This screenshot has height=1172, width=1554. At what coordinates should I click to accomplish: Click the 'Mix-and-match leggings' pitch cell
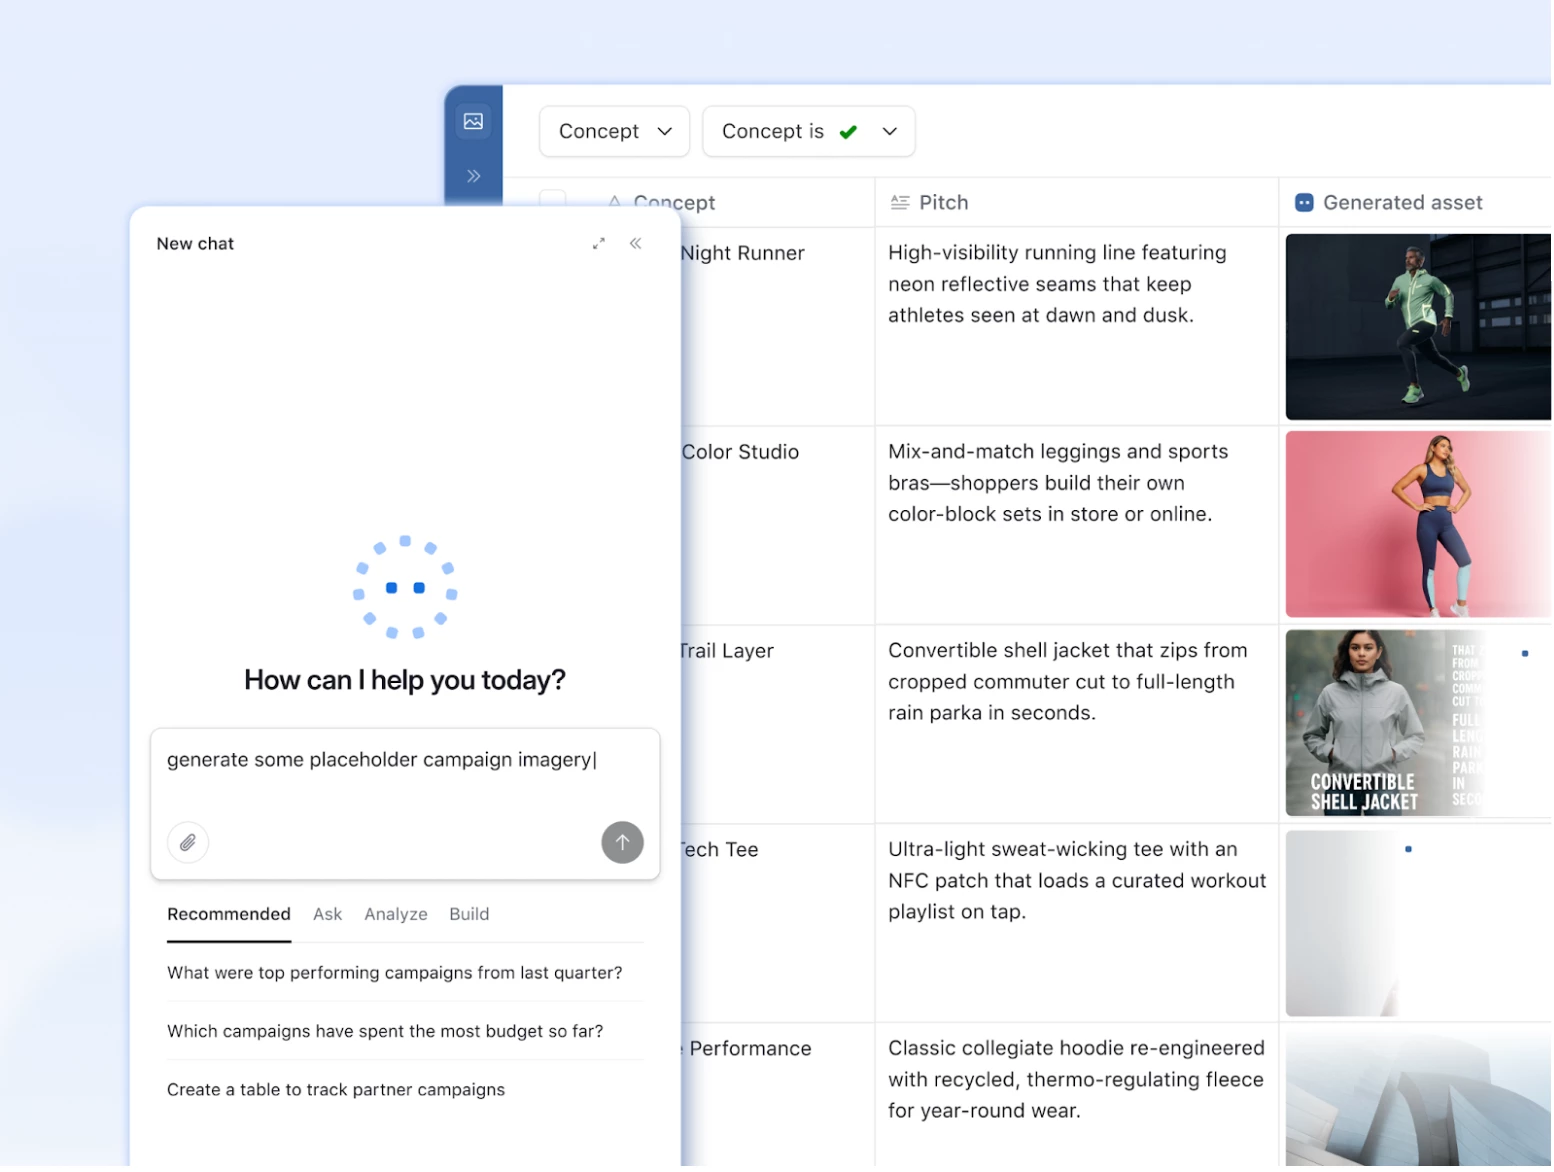[1078, 526]
